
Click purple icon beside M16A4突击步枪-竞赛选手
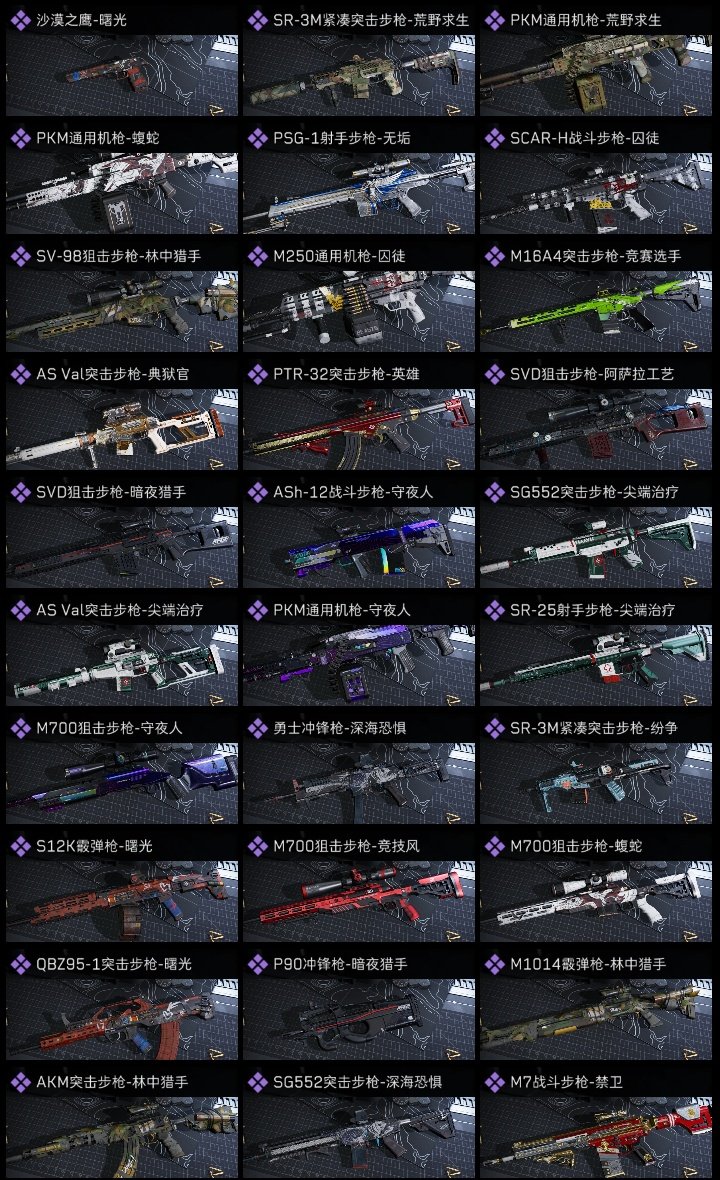[x=495, y=257]
